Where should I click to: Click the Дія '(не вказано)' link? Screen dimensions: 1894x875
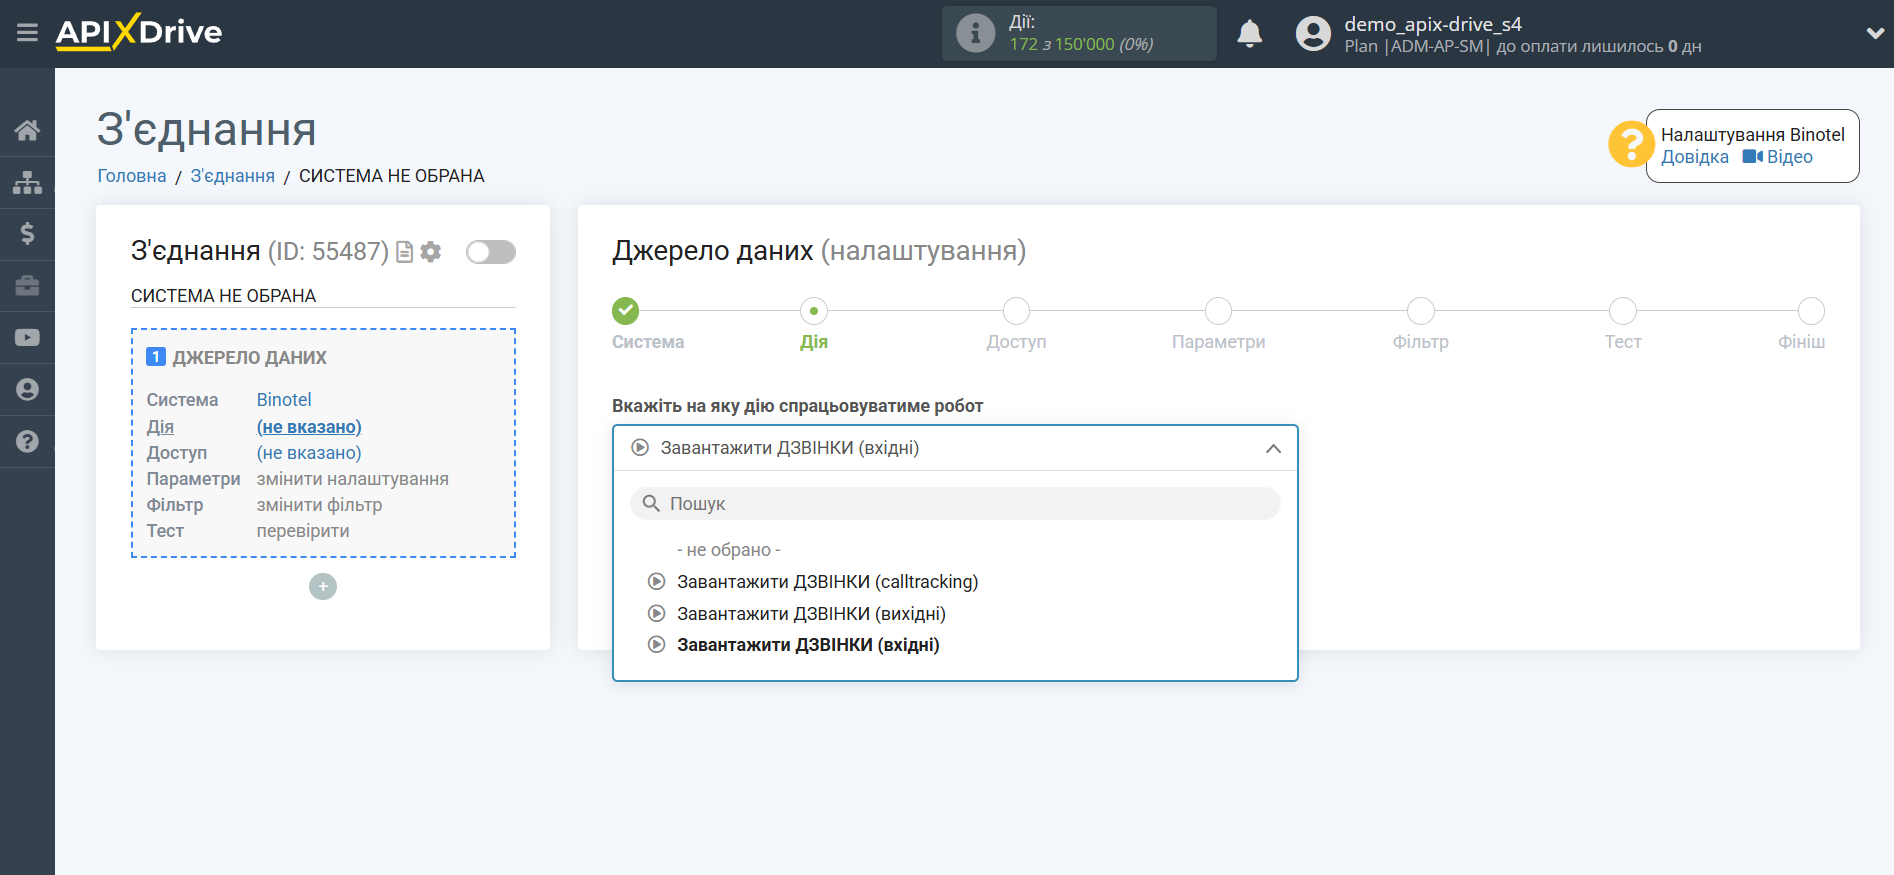pyautogui.click(x=309, y=427)
